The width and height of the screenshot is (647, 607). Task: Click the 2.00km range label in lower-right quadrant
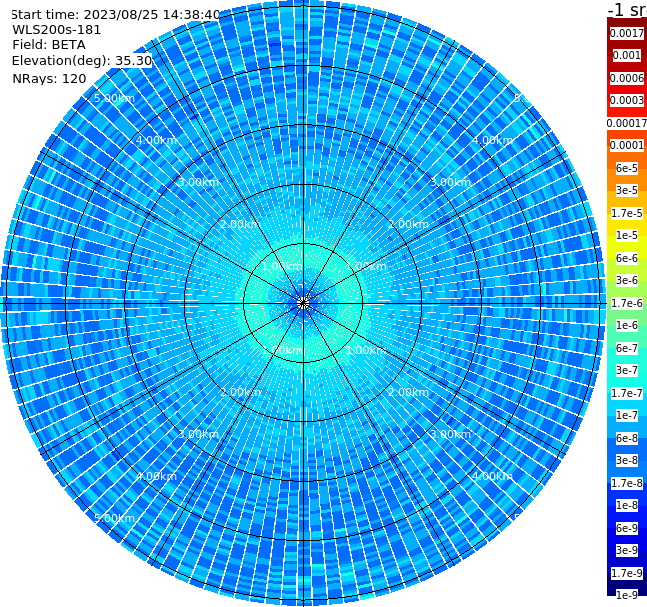coord(408,392)
